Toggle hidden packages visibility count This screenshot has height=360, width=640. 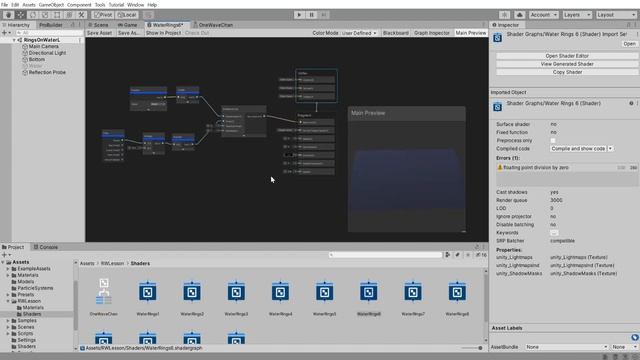point(481,255)
